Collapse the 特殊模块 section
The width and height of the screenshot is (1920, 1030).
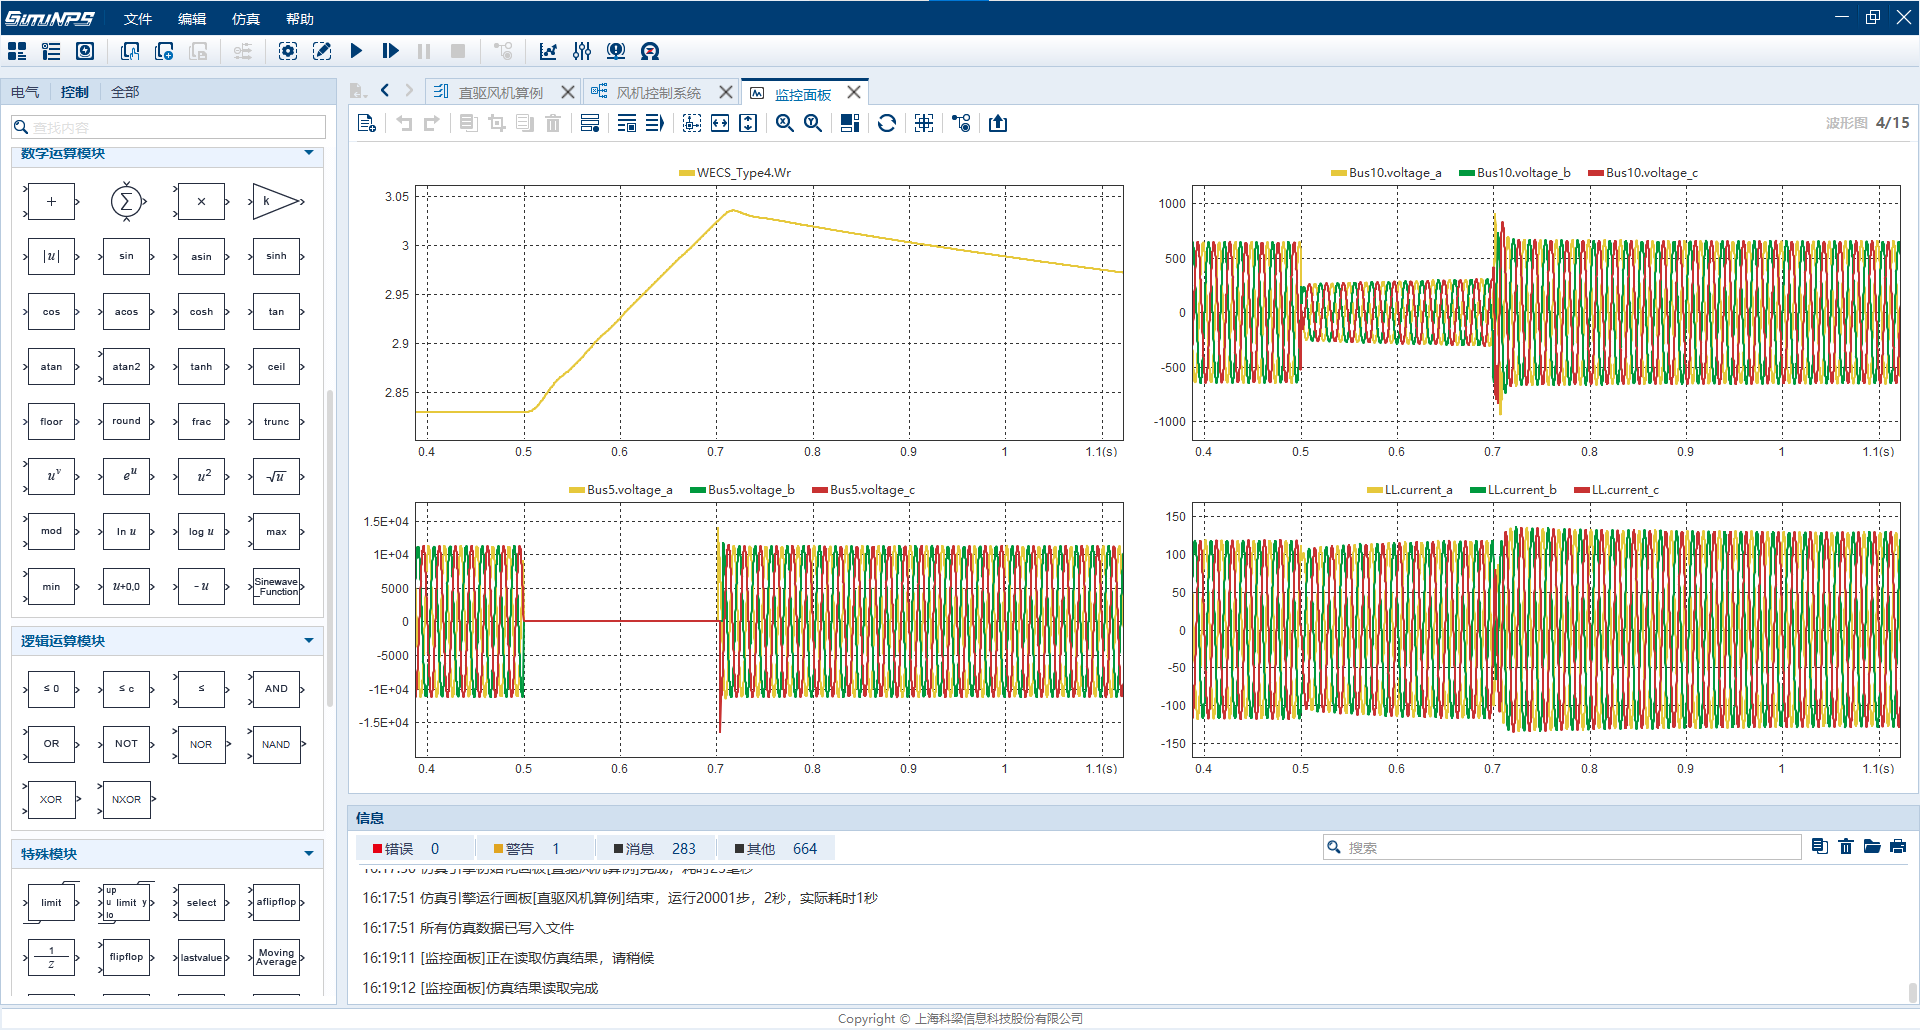309,854
